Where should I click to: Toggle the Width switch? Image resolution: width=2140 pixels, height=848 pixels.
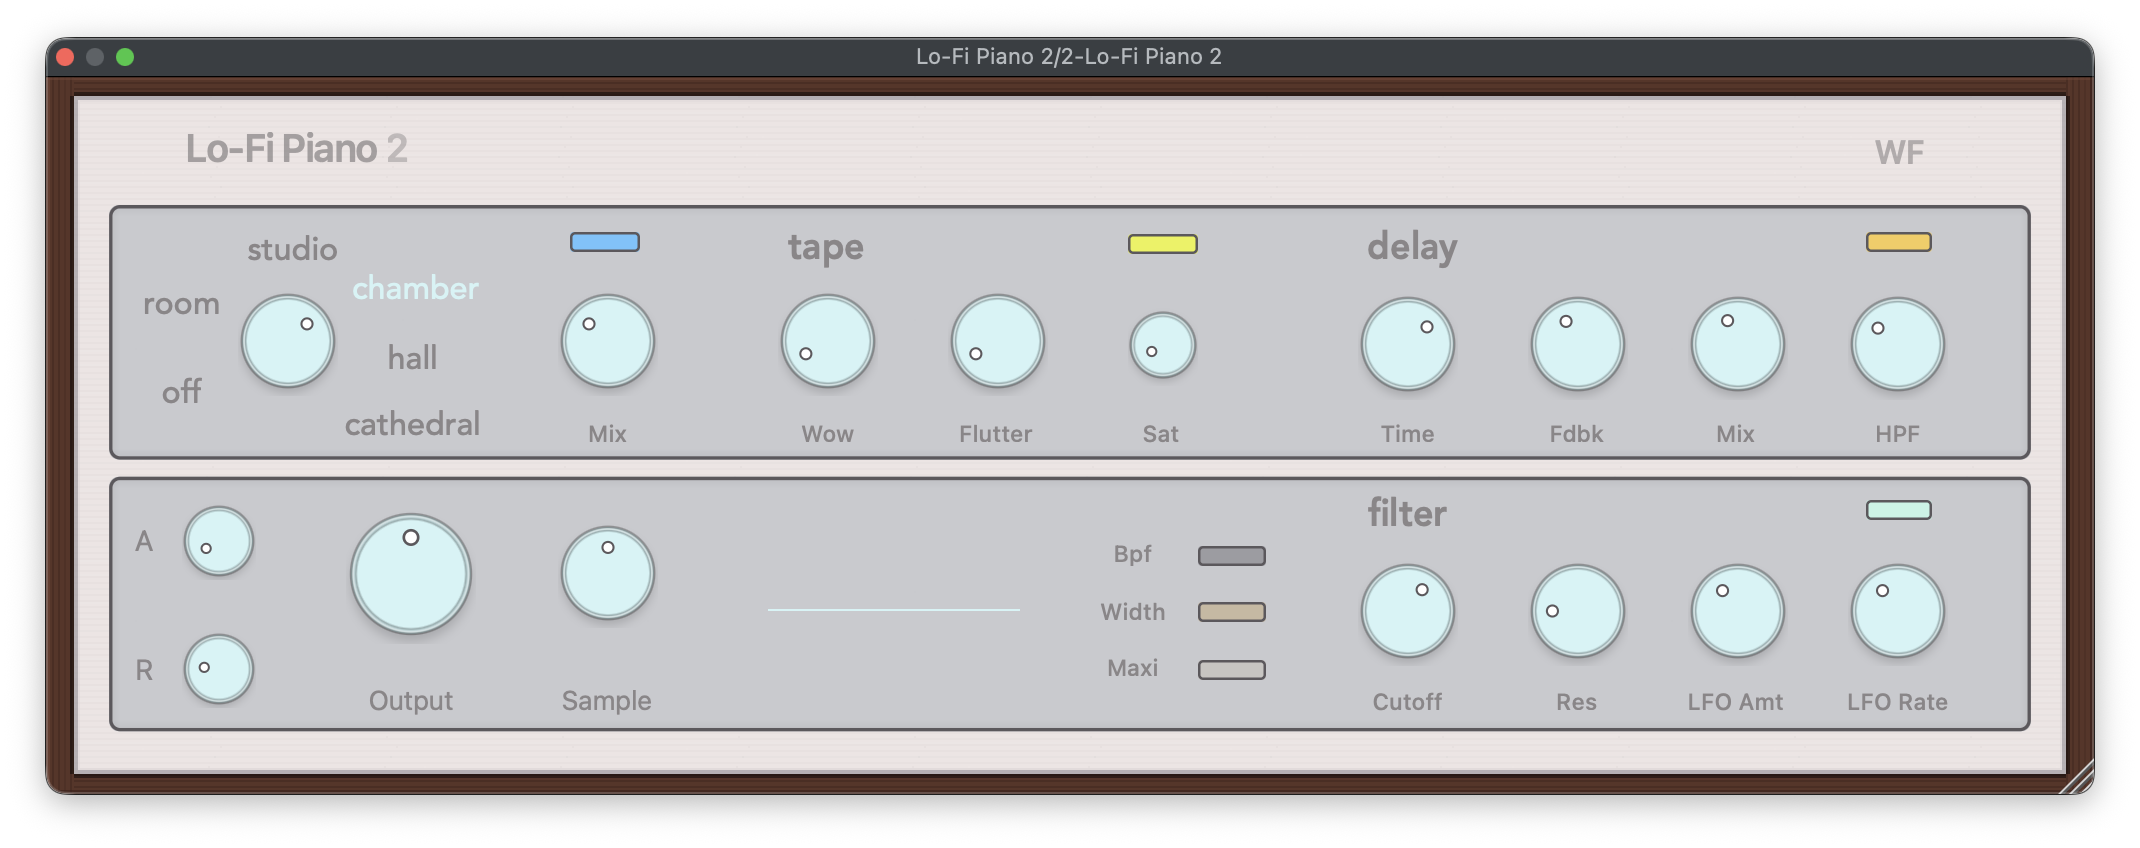[1232, 612]
